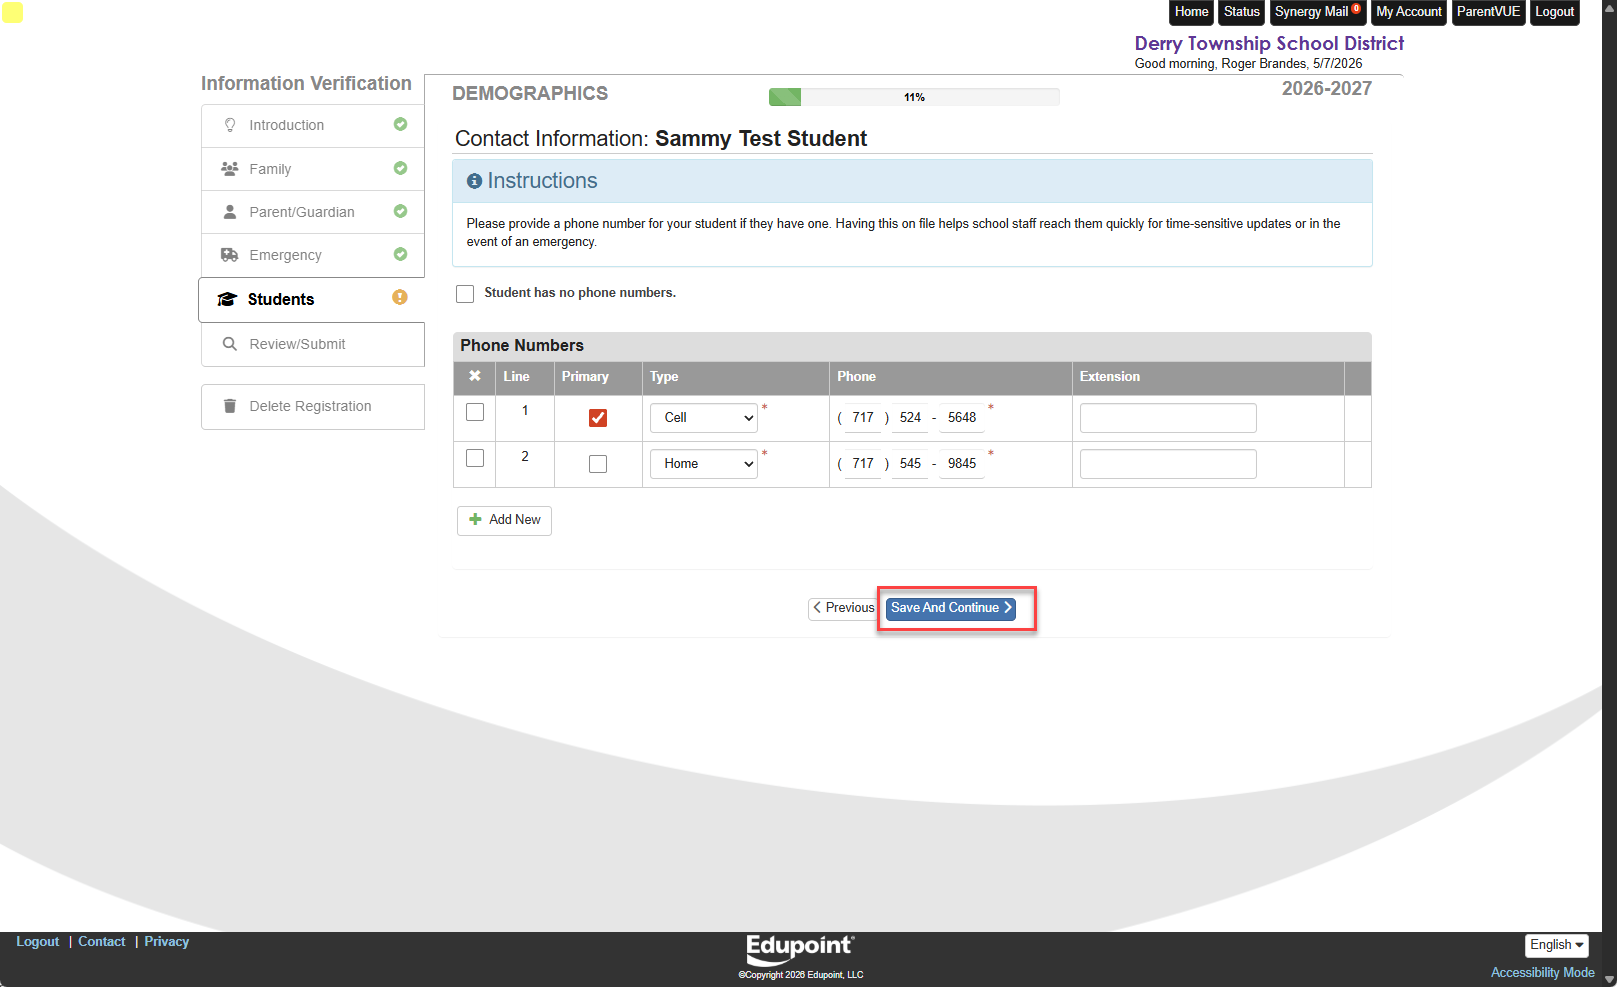Open the Home type dropdown
The image size is (1617, 987).
(x=704, y=464)
